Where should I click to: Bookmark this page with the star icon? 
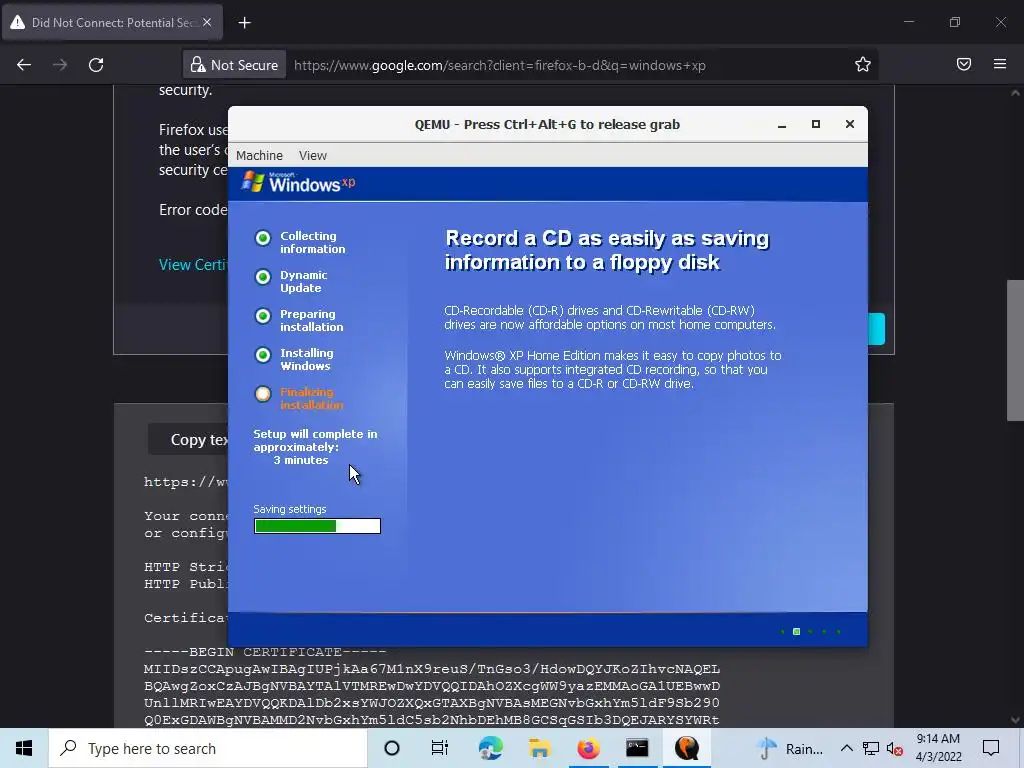[863, 65]
